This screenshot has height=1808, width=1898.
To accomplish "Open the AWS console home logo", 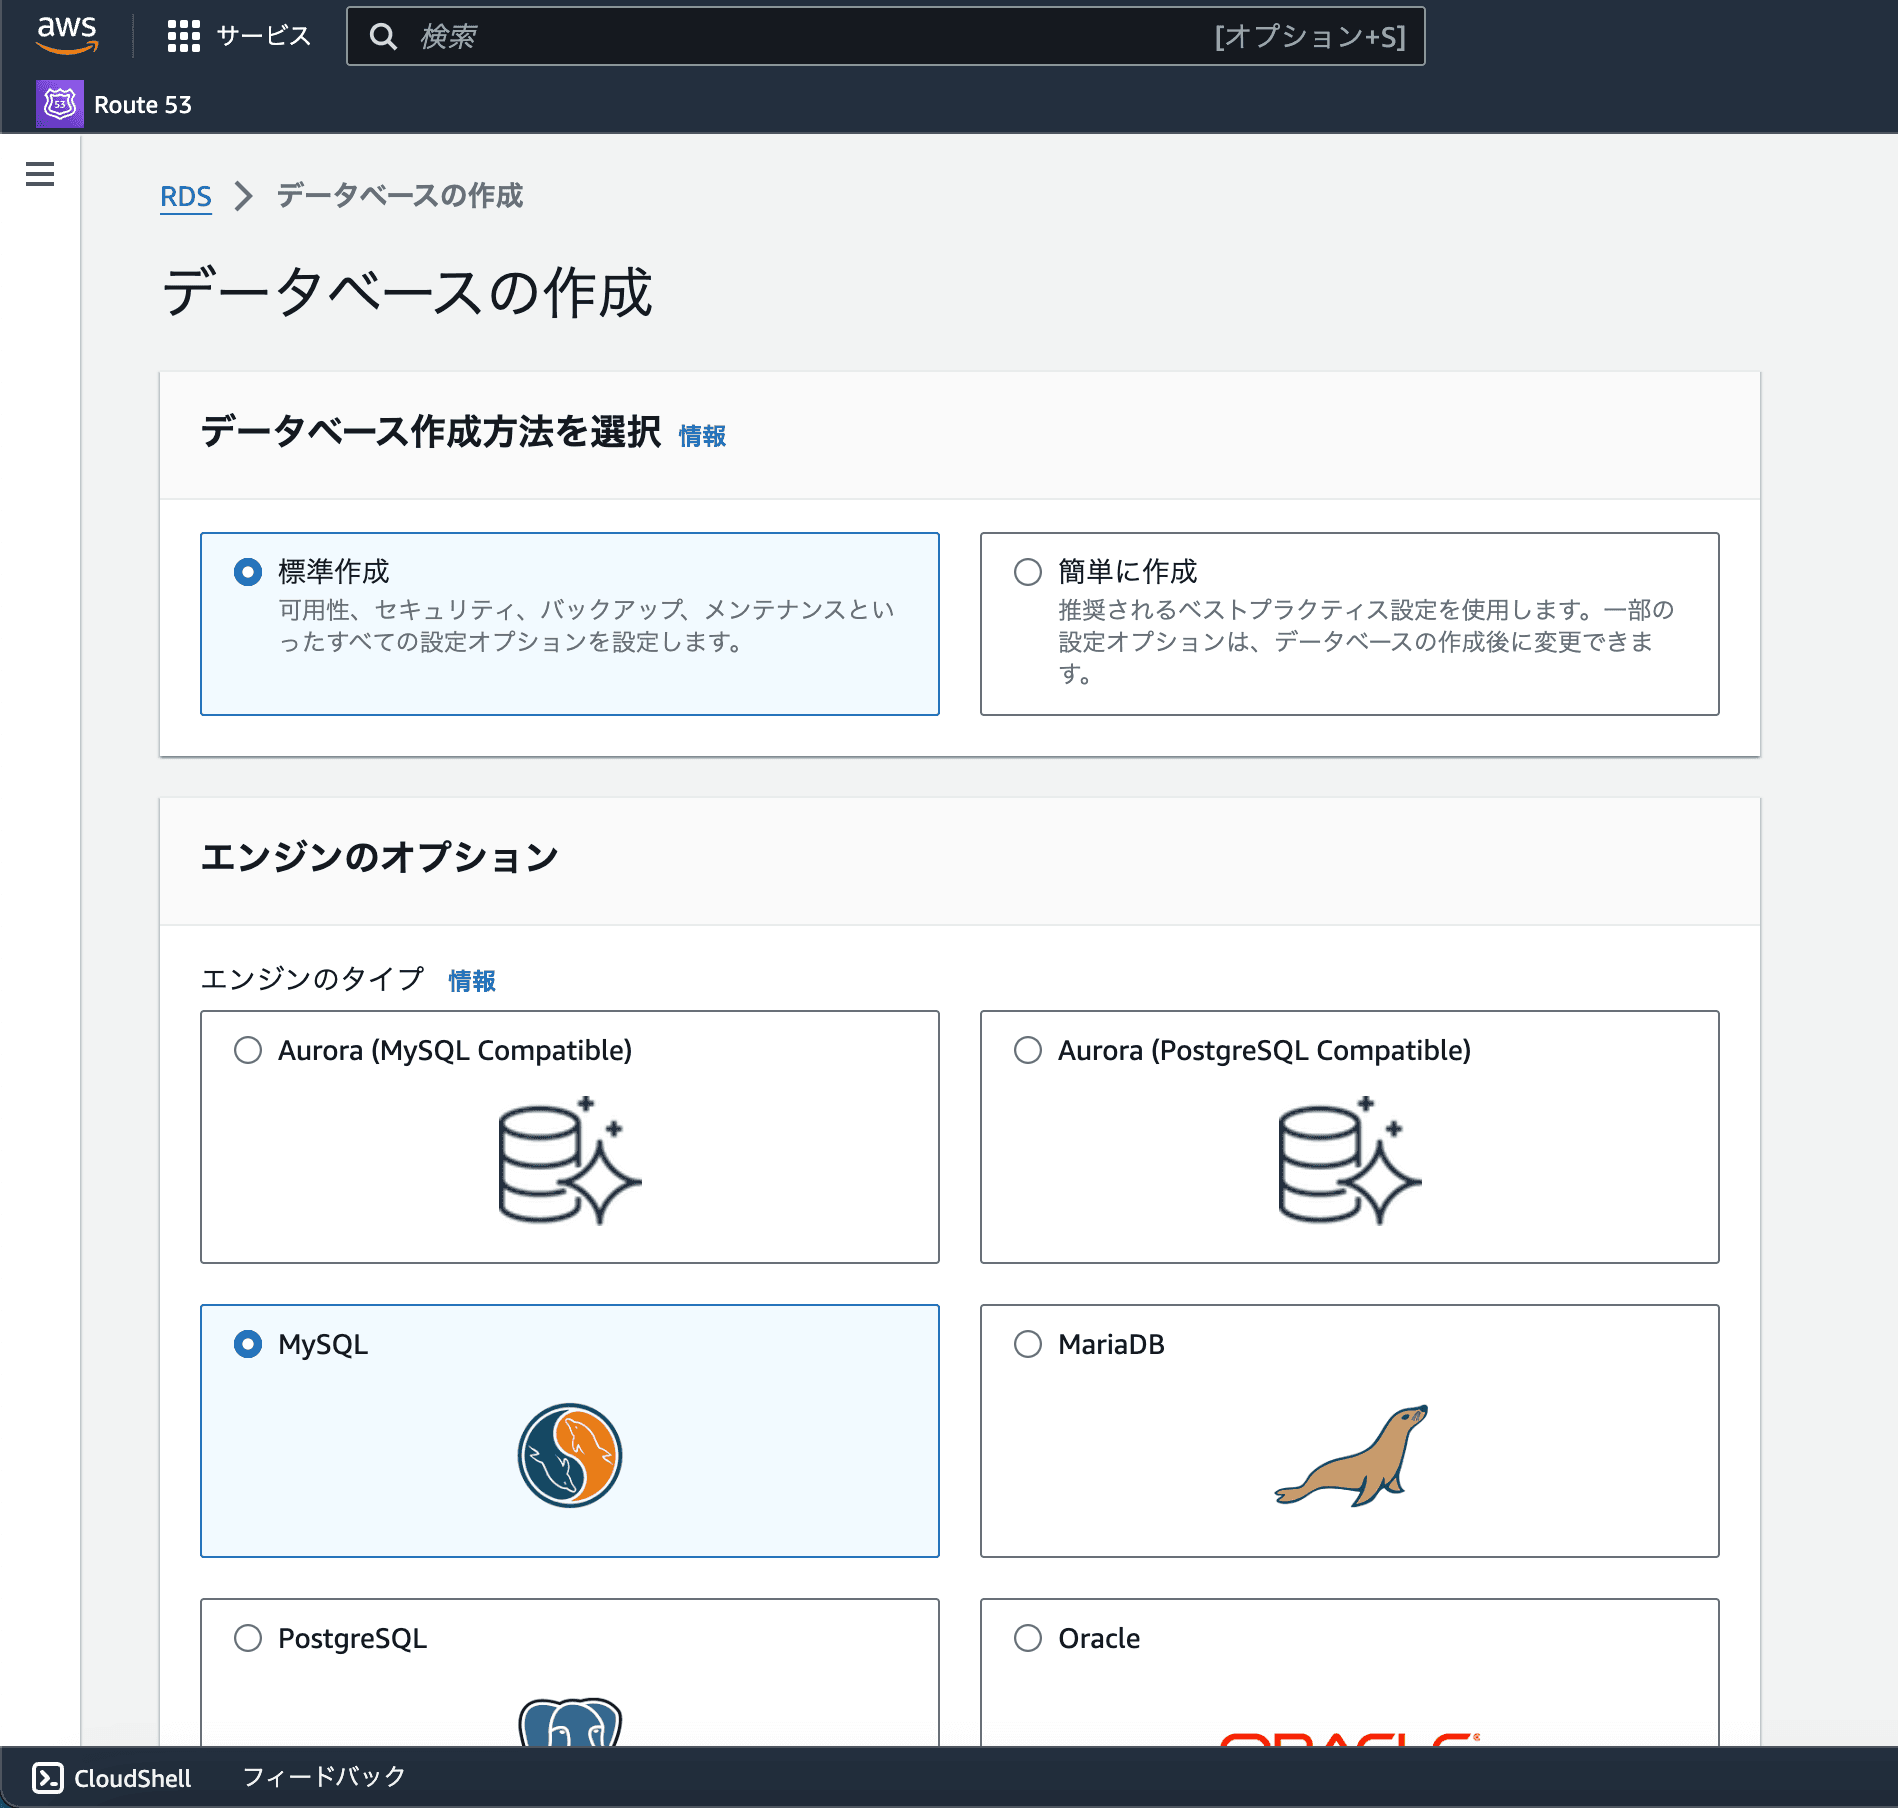I will [67, 35].
